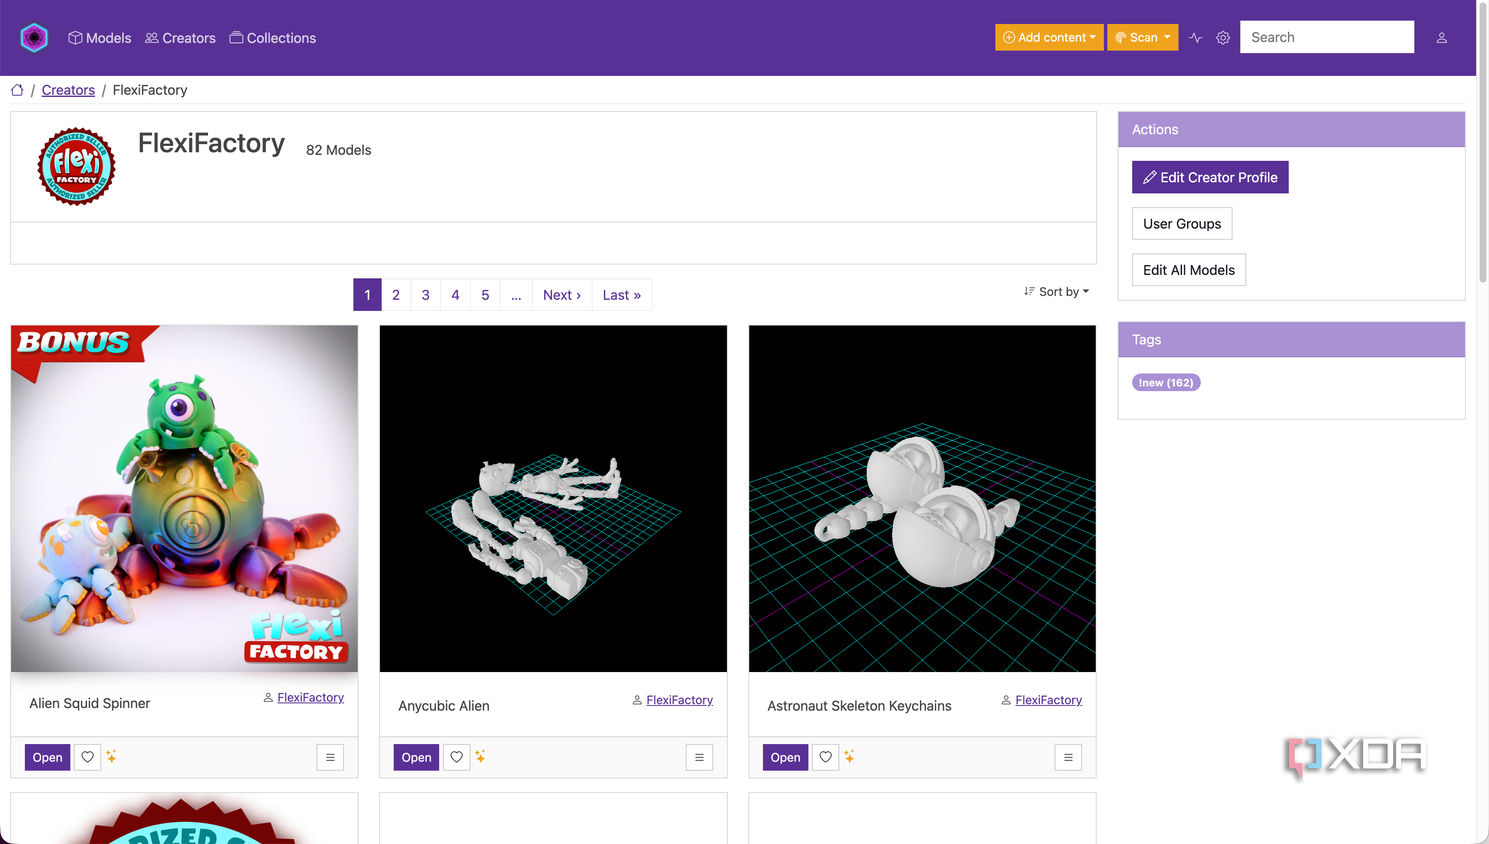Click the "Actions" panel header
The image size is (1489, 844).
(x=1291, y=129)
